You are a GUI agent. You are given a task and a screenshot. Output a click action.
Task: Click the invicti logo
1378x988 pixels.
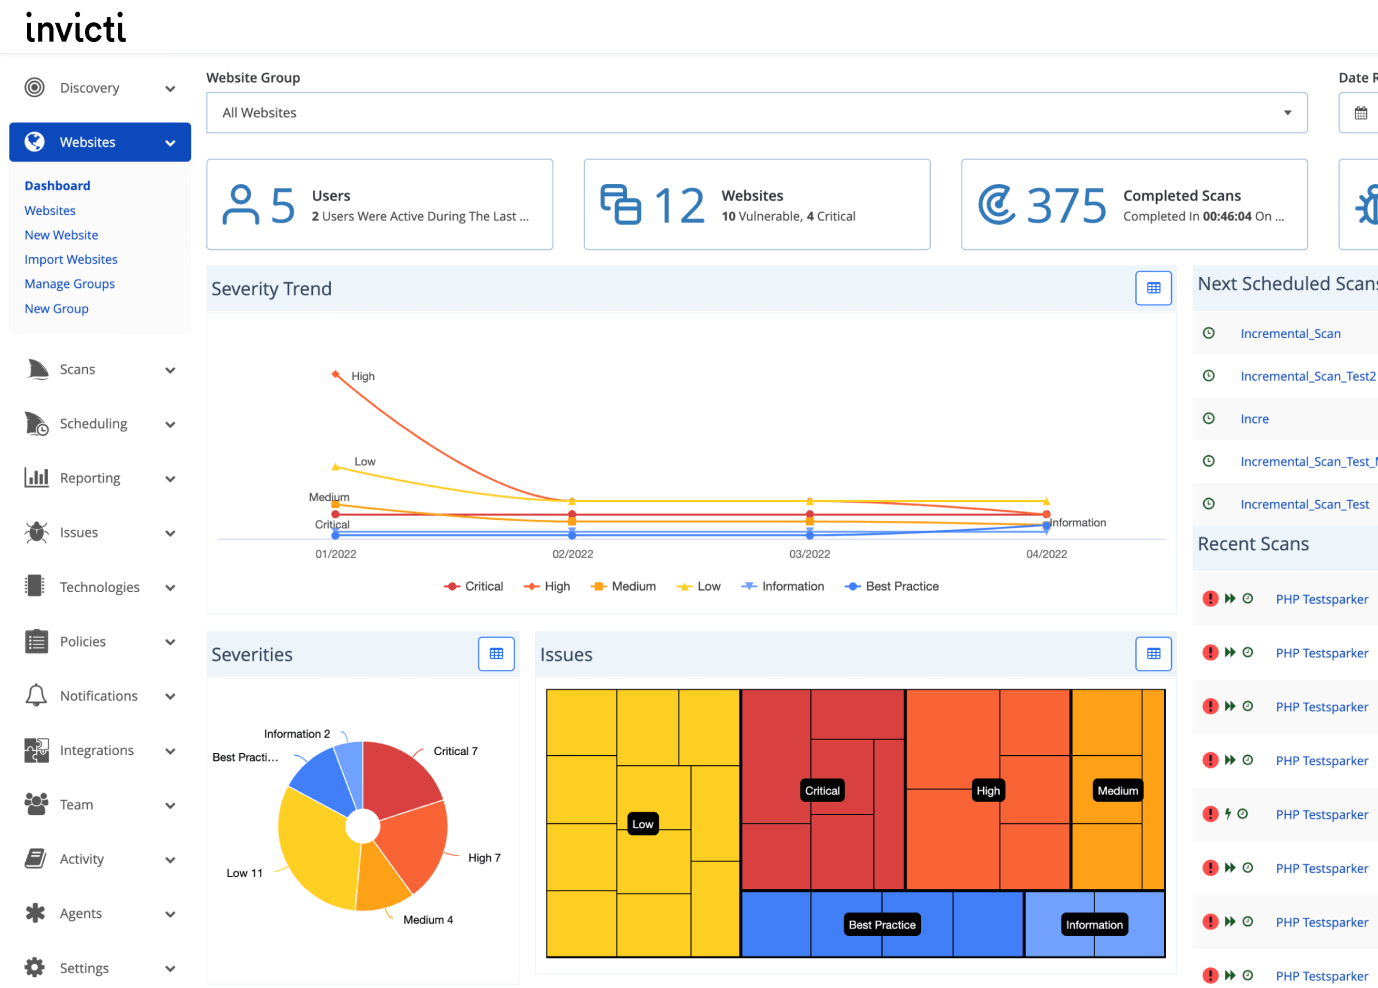click(76, 27)
